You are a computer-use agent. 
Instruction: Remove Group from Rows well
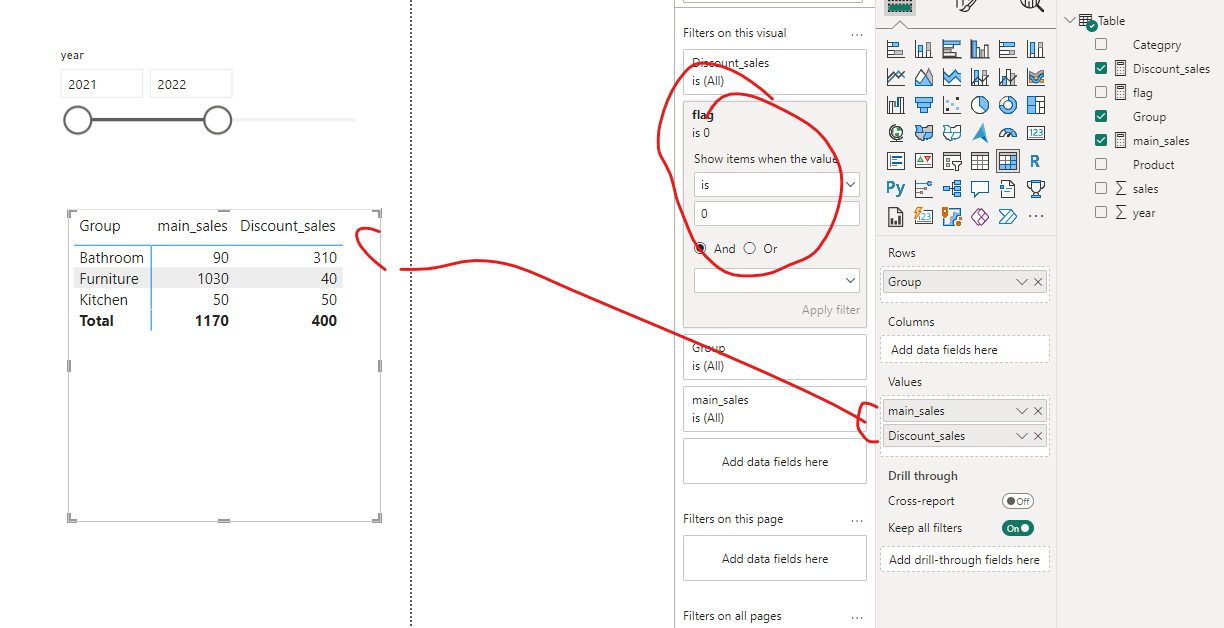click(1038, 282)
